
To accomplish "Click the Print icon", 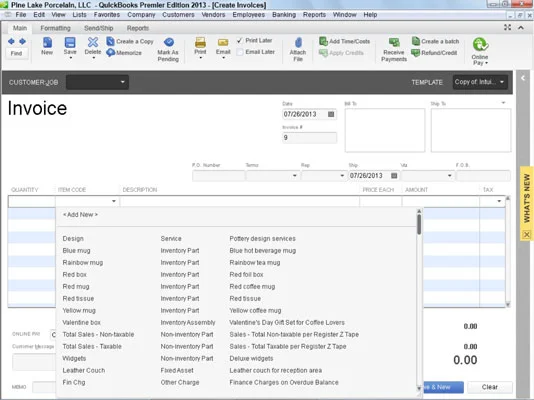I will (x=200, y=42).
